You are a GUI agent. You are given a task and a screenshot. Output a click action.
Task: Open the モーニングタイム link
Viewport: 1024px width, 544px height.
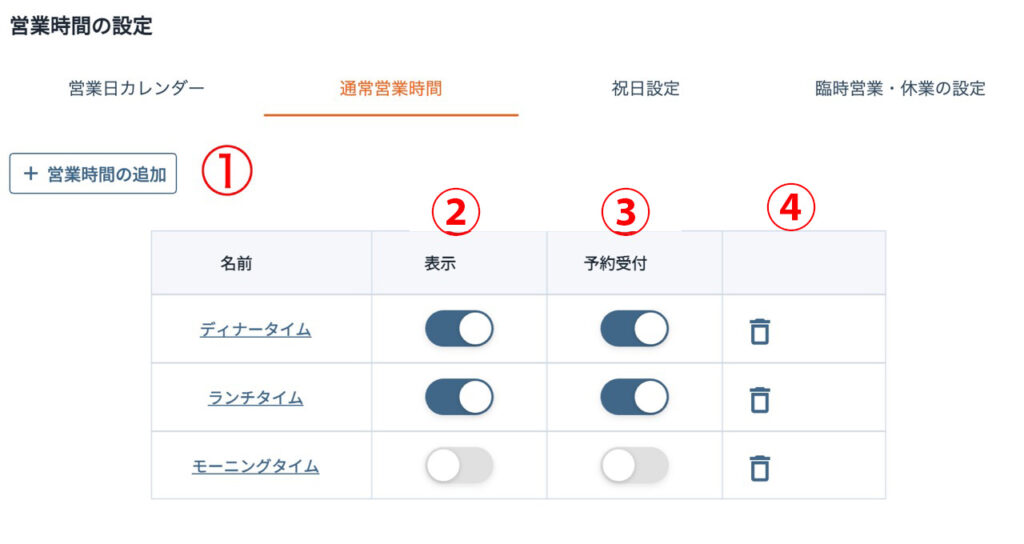[255, 466]
